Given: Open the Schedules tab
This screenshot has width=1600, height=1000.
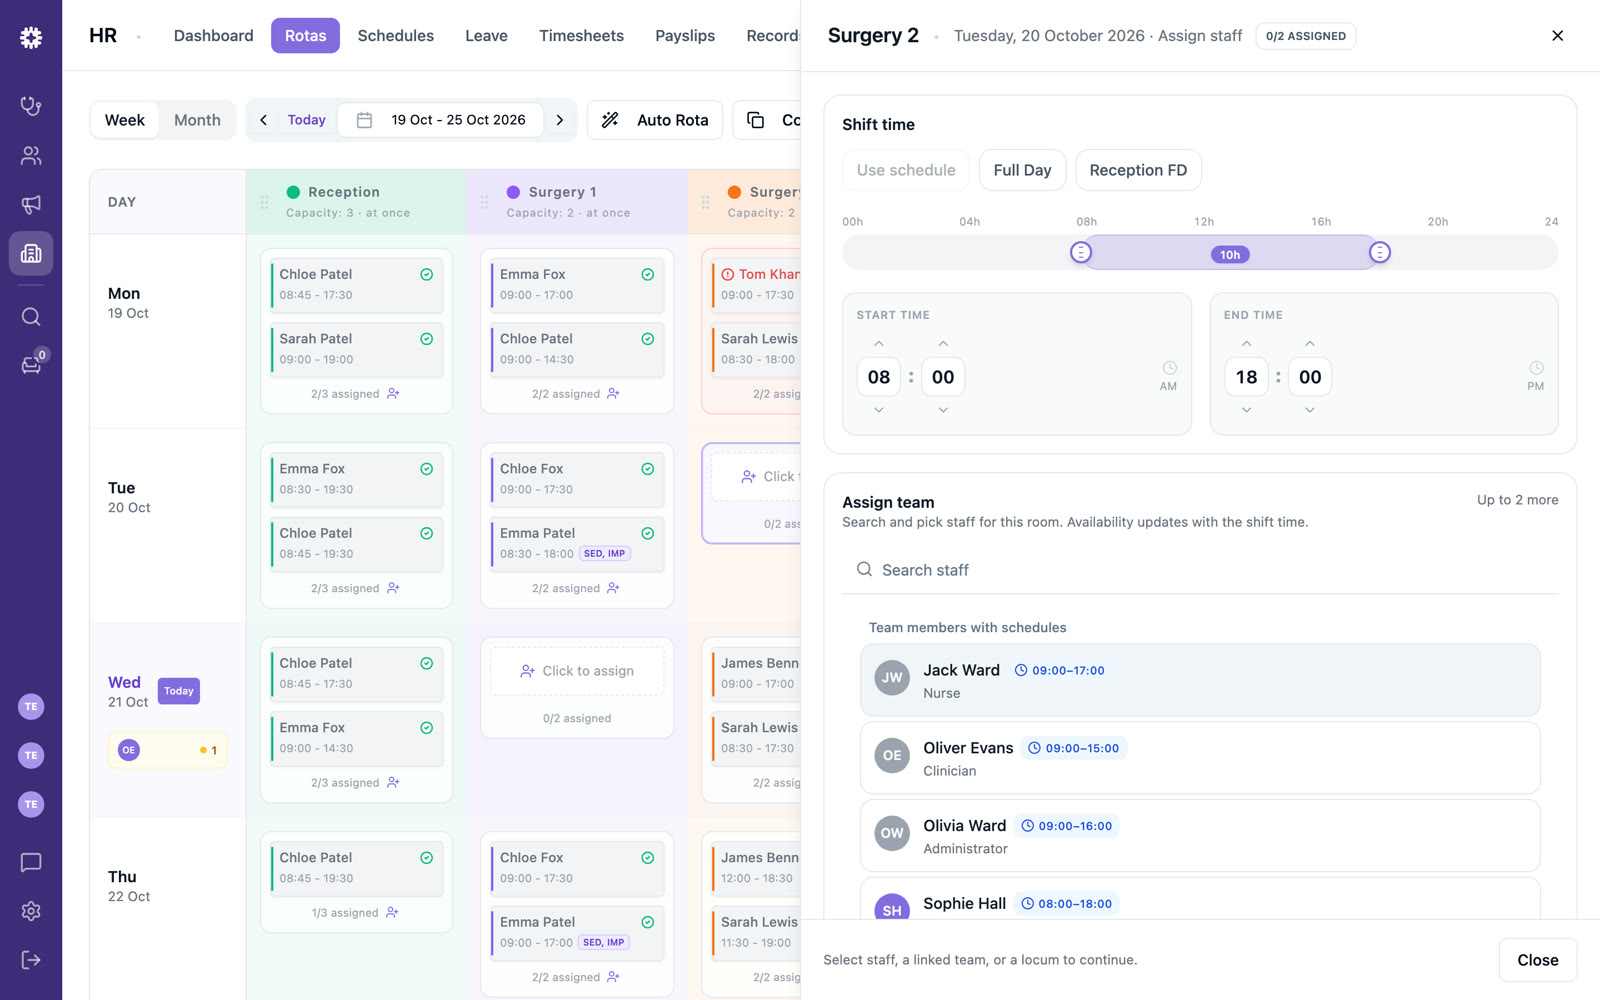Looking at the screenshot, I should [x=396, y=36].
